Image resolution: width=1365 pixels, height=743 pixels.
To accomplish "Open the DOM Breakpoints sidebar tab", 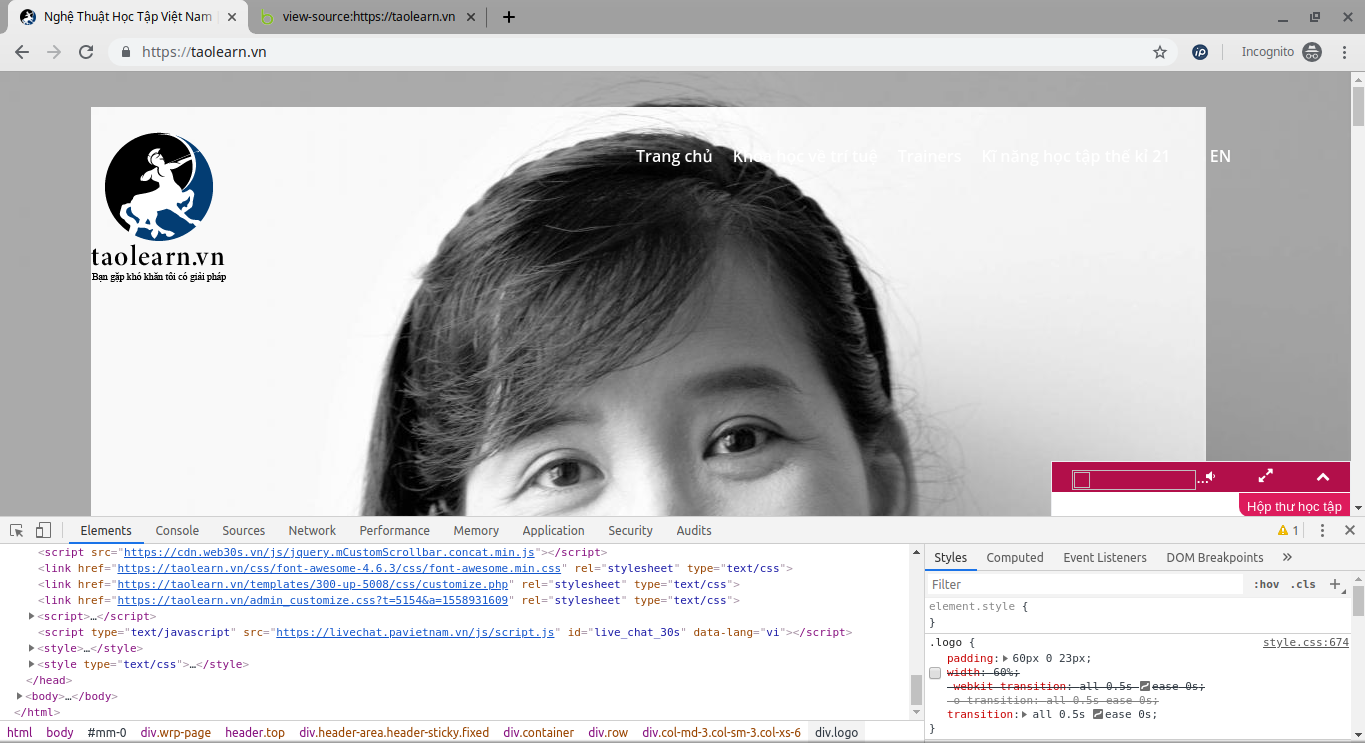I will 1215,558.
